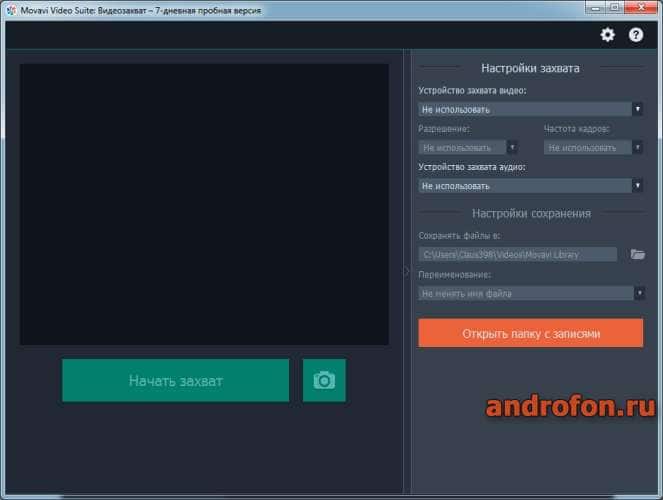This screenshot has height=500, width=663.
Task: Maximize the Movavi Video Suite window
Action: [x=615, y=8]
